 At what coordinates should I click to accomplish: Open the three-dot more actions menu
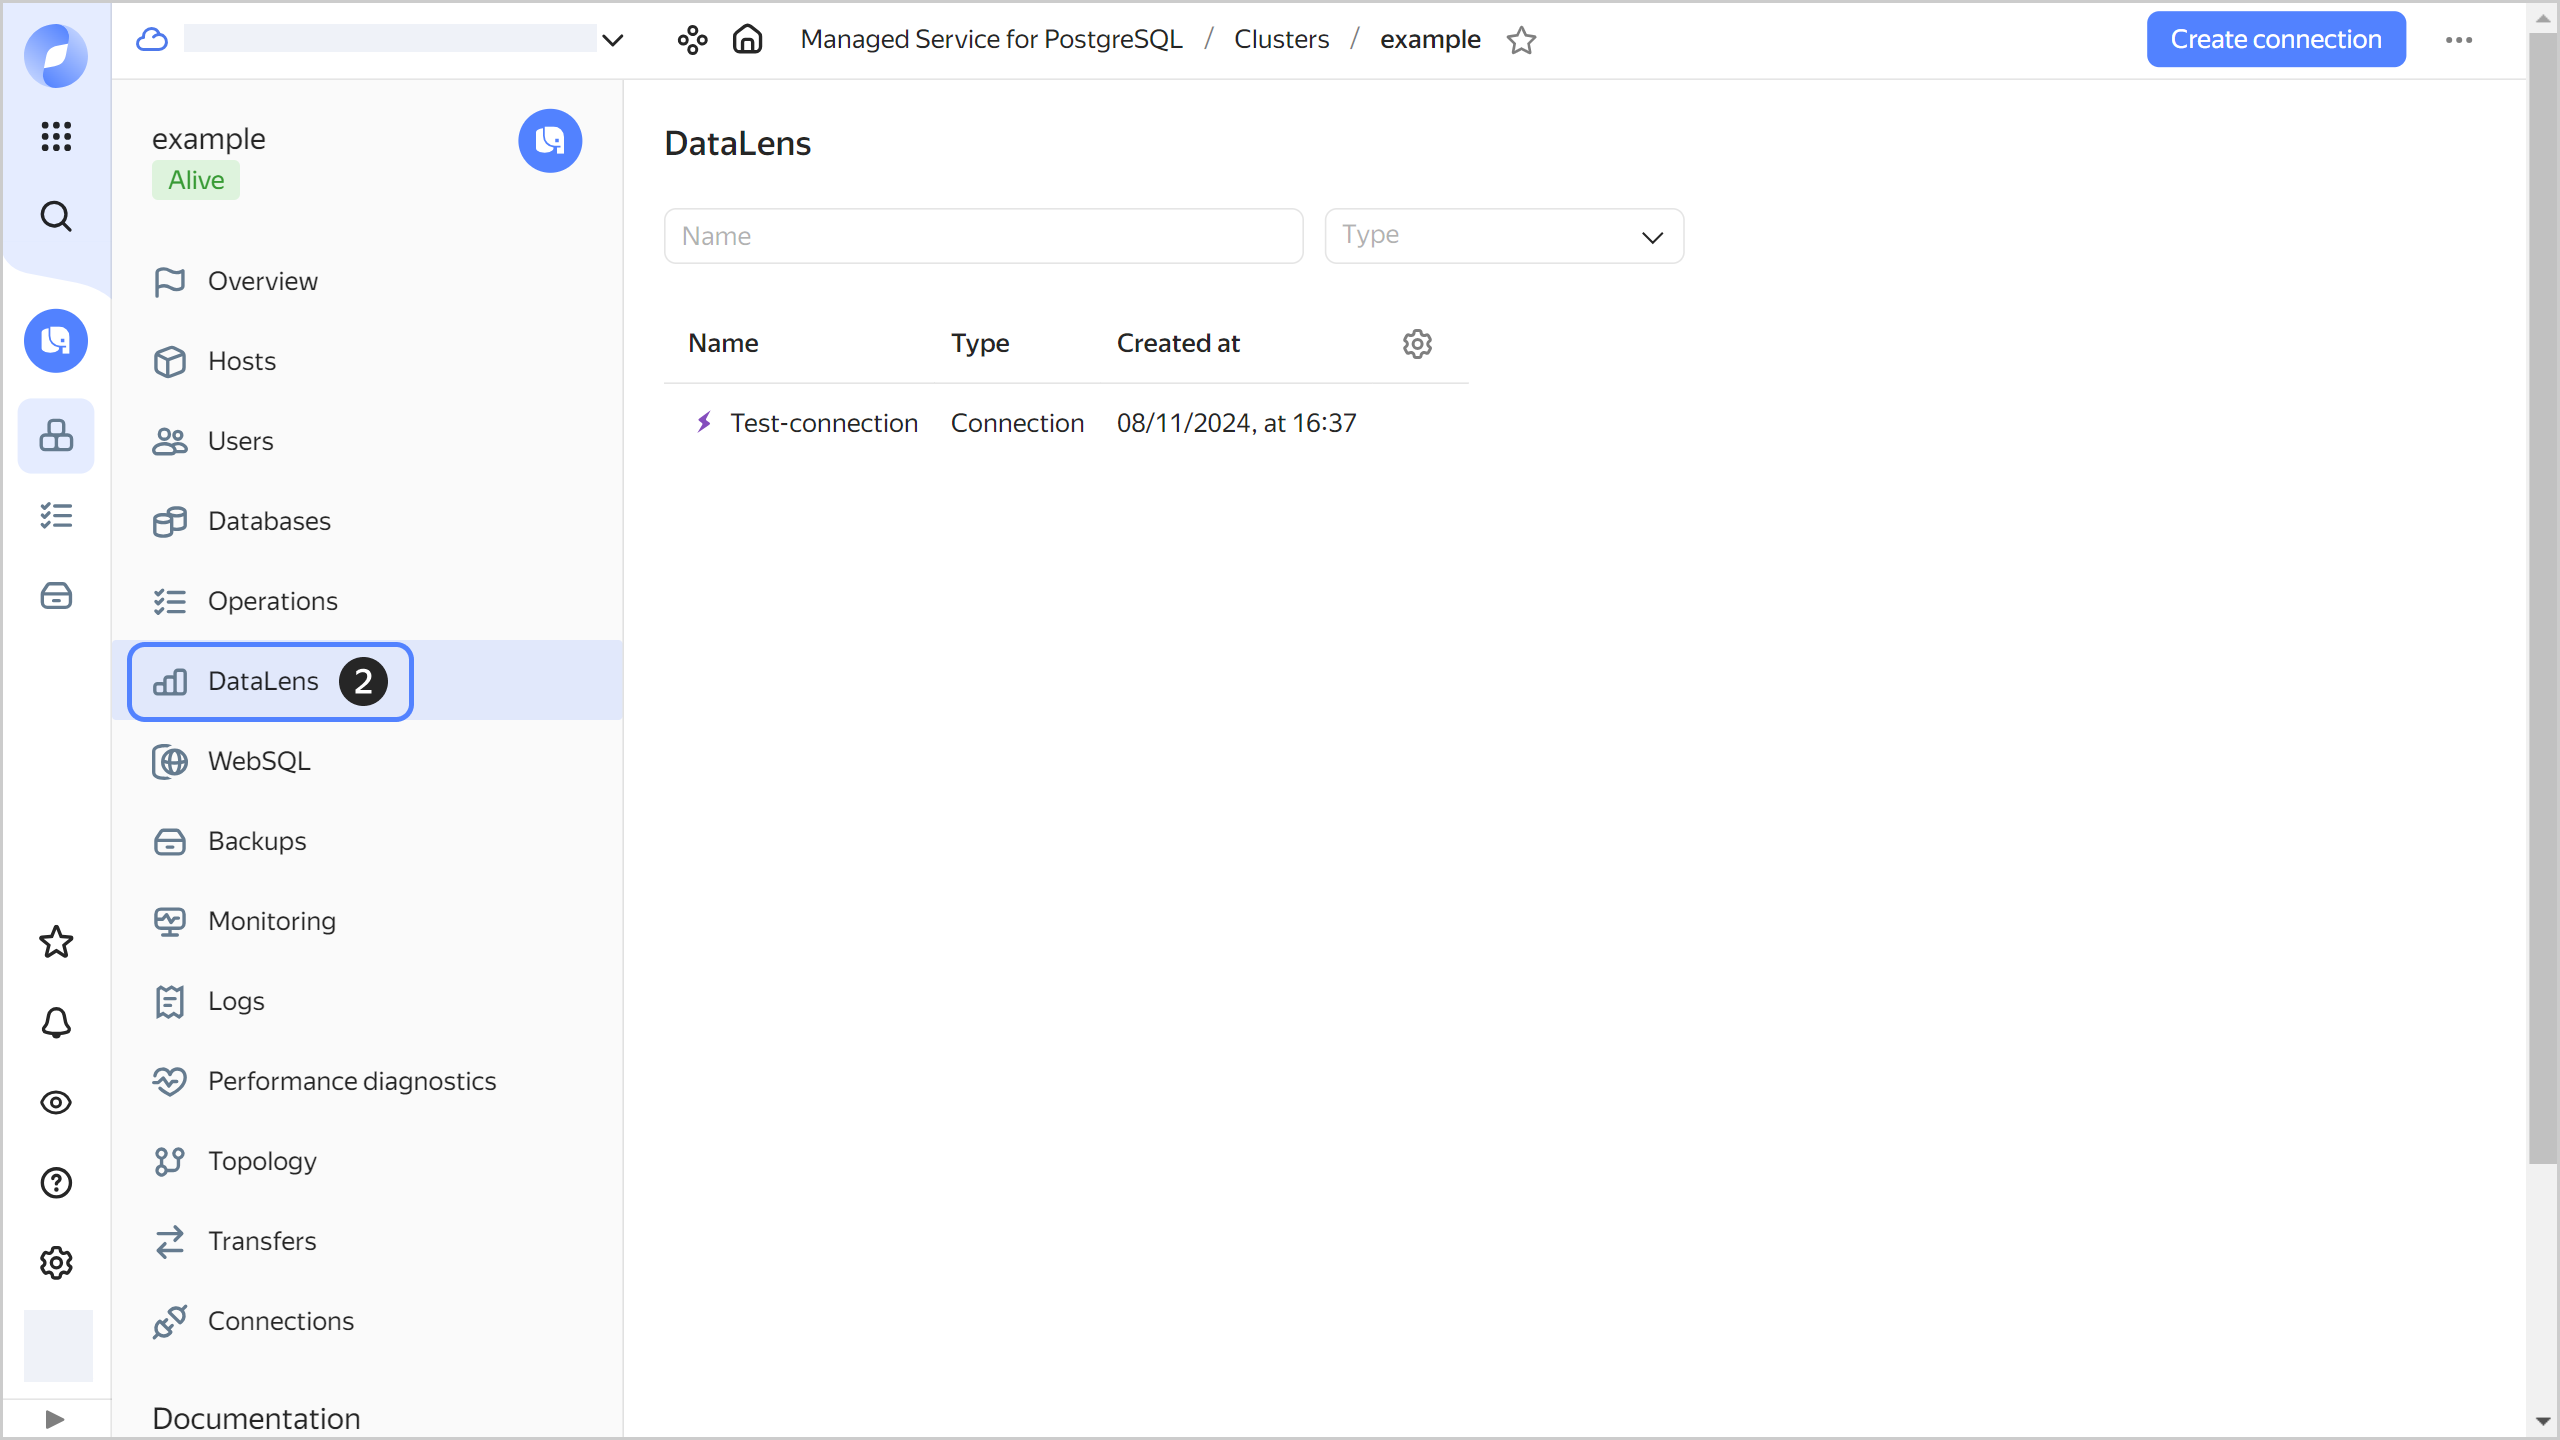pos(2459,40)
